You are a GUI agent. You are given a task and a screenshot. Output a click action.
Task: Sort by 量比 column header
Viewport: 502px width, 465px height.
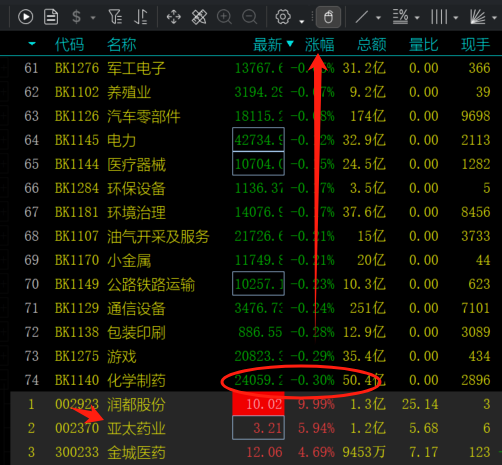point(424,44)
